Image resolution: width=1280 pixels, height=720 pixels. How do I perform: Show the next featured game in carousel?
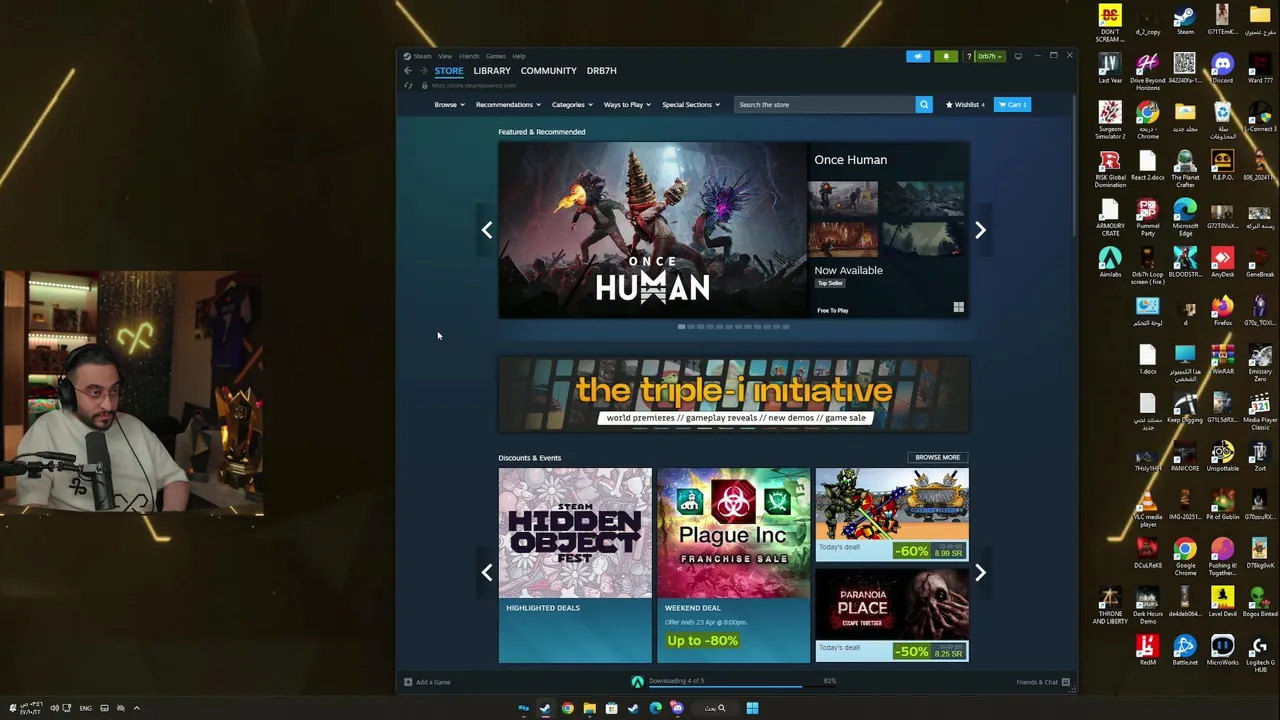980,230
